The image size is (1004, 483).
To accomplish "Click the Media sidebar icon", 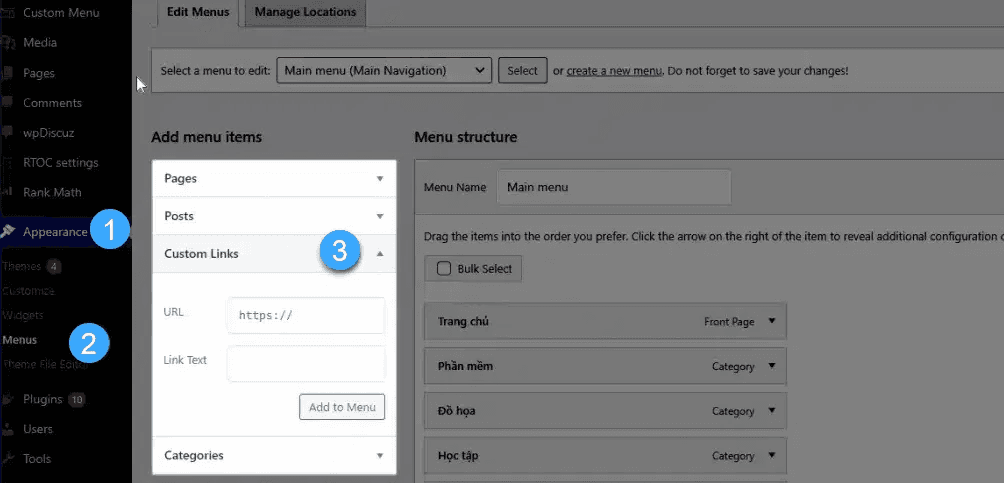I will (8, 42).
